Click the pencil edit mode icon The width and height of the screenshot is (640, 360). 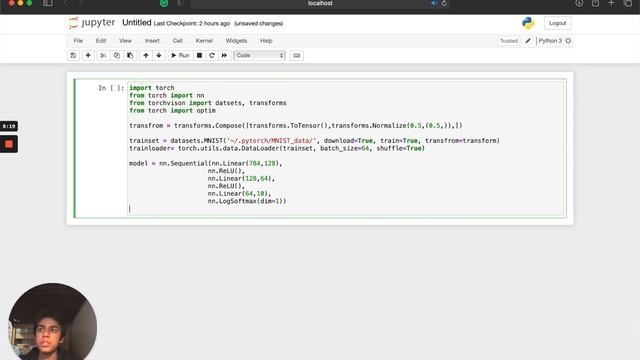[528, 41]
